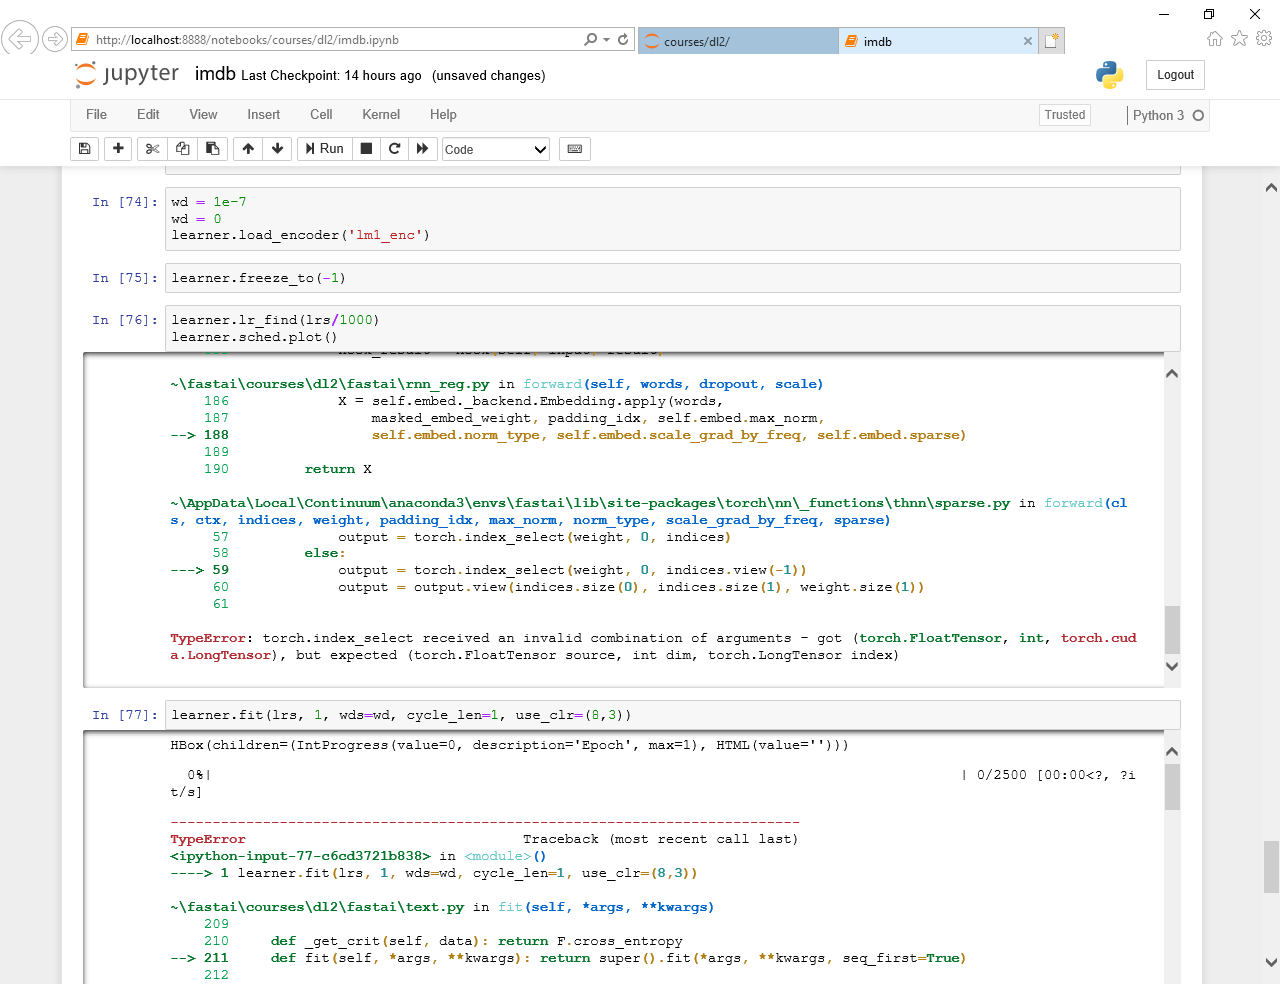The height and width of the screenshot is (984, 1280).
Task: Open the command palette keyboard icon
Action: [x=575, y=149]
